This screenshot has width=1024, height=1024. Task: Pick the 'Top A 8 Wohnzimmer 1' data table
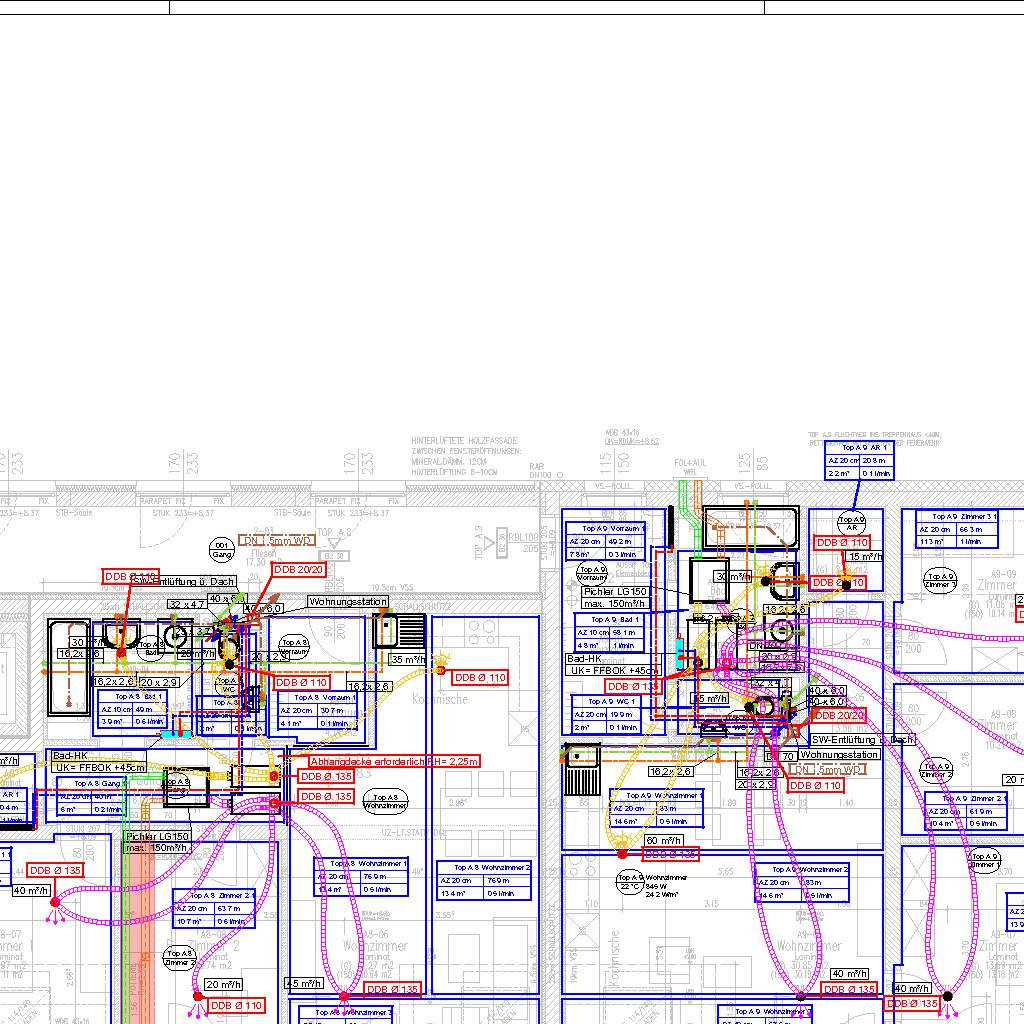pos(362,877)
